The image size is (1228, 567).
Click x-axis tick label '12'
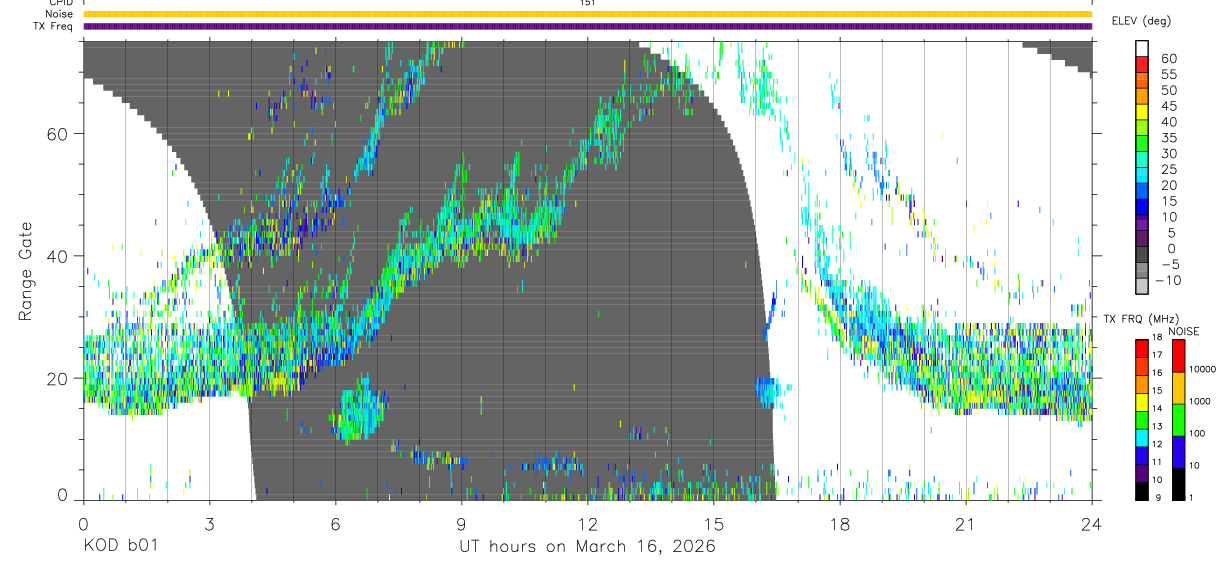pyautogui.click(x=587, y=523)
